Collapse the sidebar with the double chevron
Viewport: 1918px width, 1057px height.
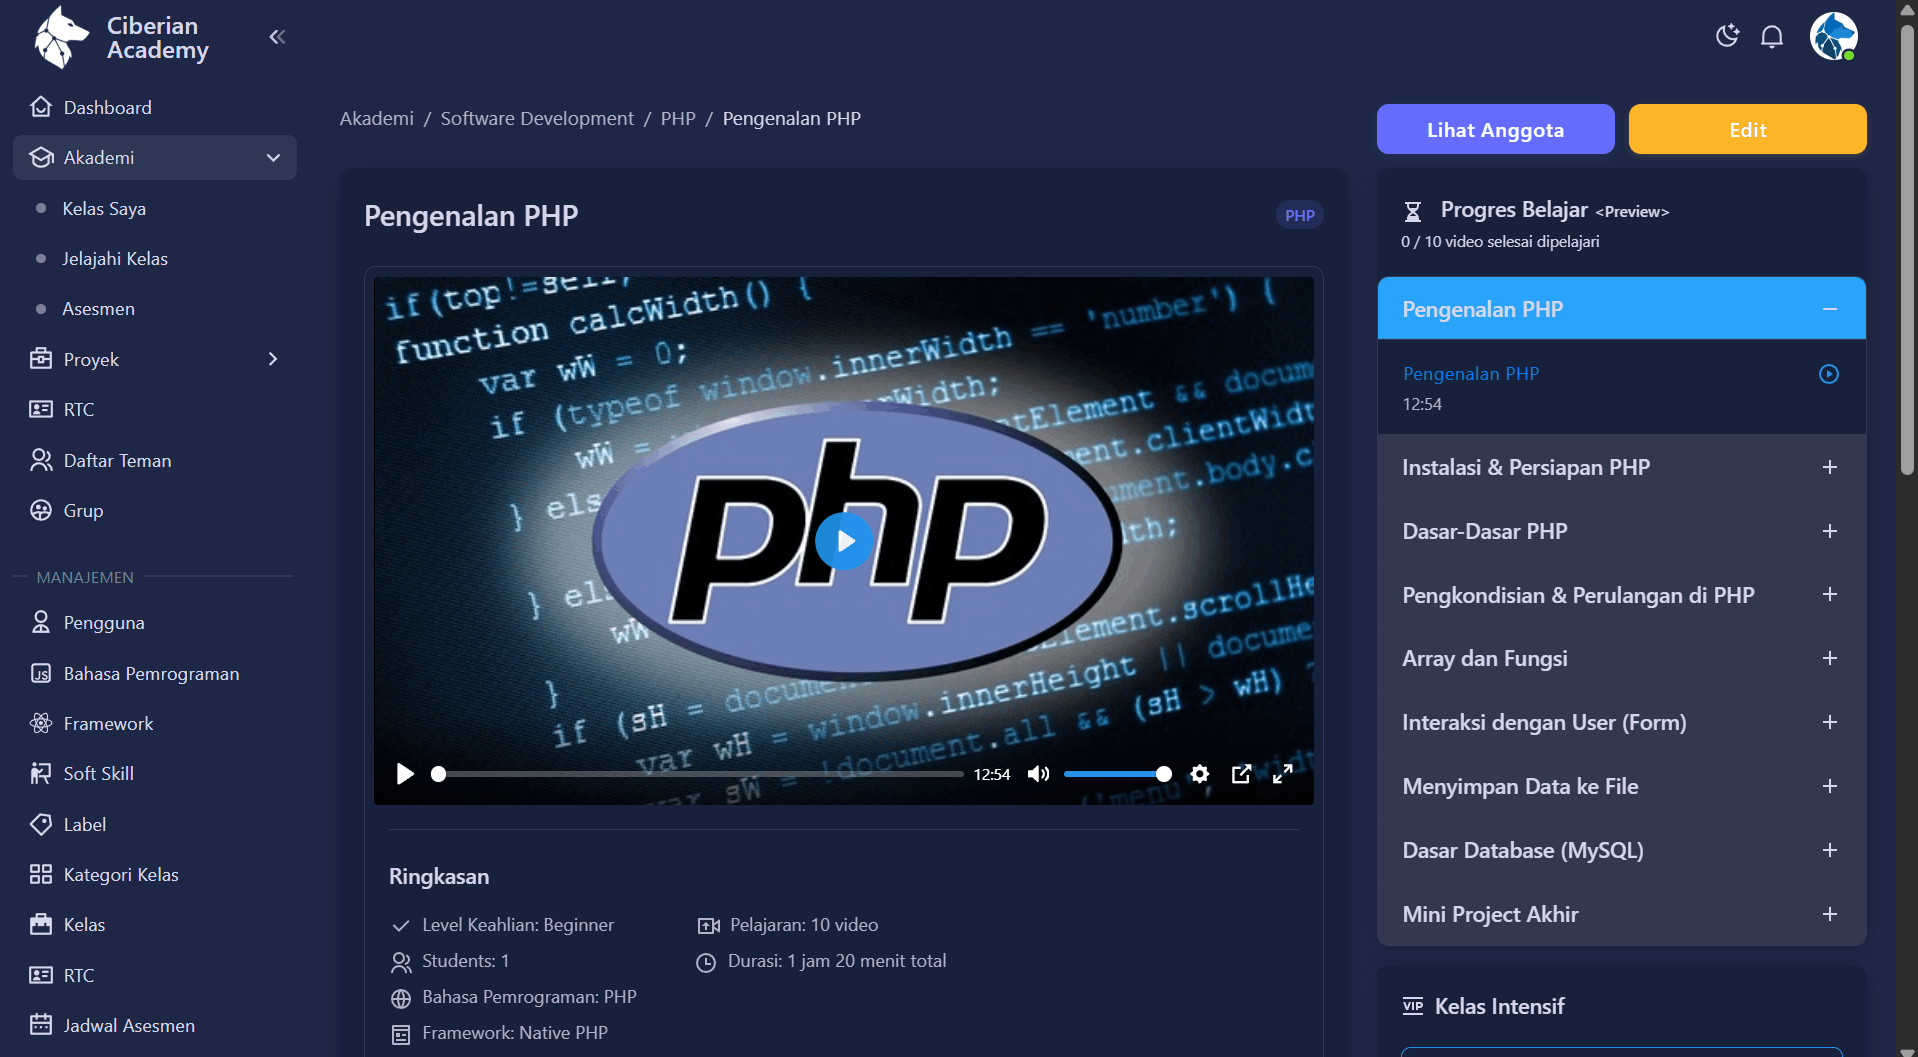tap(276, 36)
